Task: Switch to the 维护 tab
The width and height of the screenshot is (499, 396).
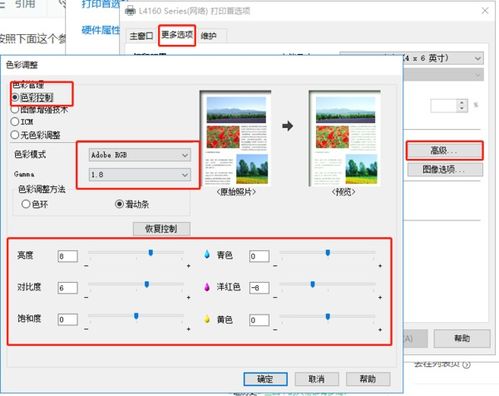Action: (x=209, y=36)
